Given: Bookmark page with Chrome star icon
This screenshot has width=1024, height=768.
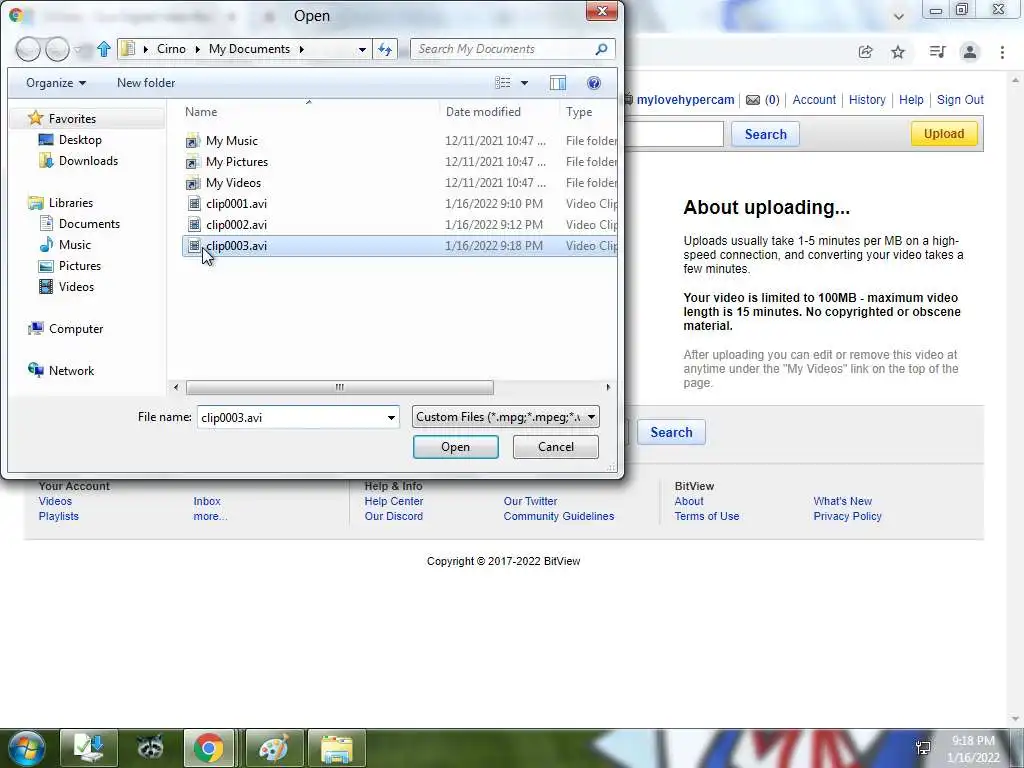Looking at the screenshot, I should pyautogui.click(x=898, y=52).
